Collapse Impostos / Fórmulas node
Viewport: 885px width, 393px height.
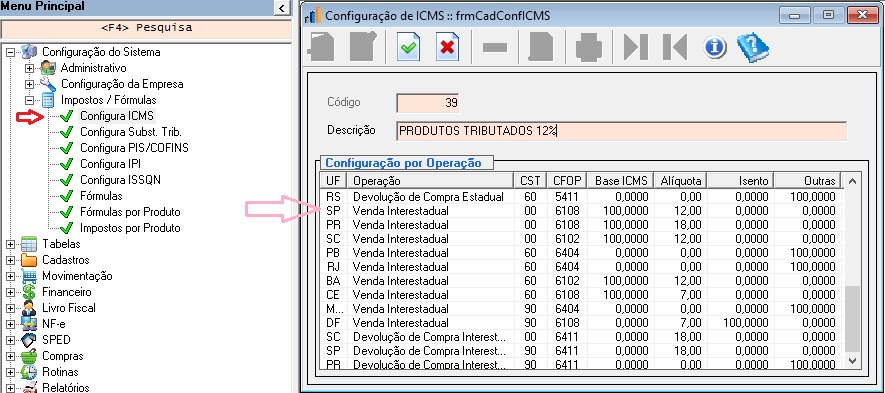click(x=29, y=101)
